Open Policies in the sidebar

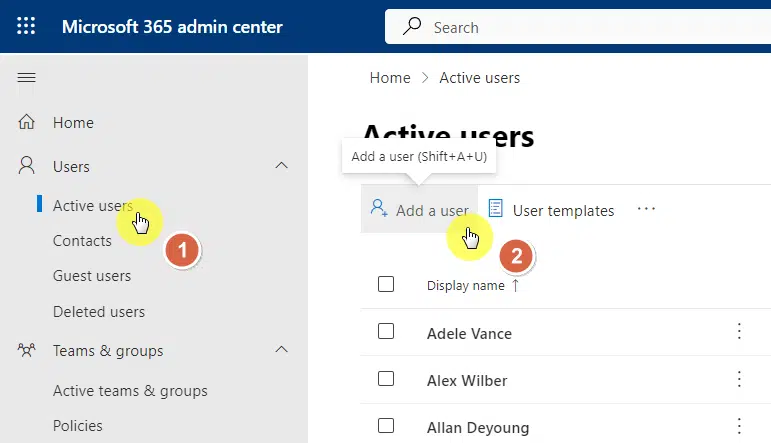78,426
